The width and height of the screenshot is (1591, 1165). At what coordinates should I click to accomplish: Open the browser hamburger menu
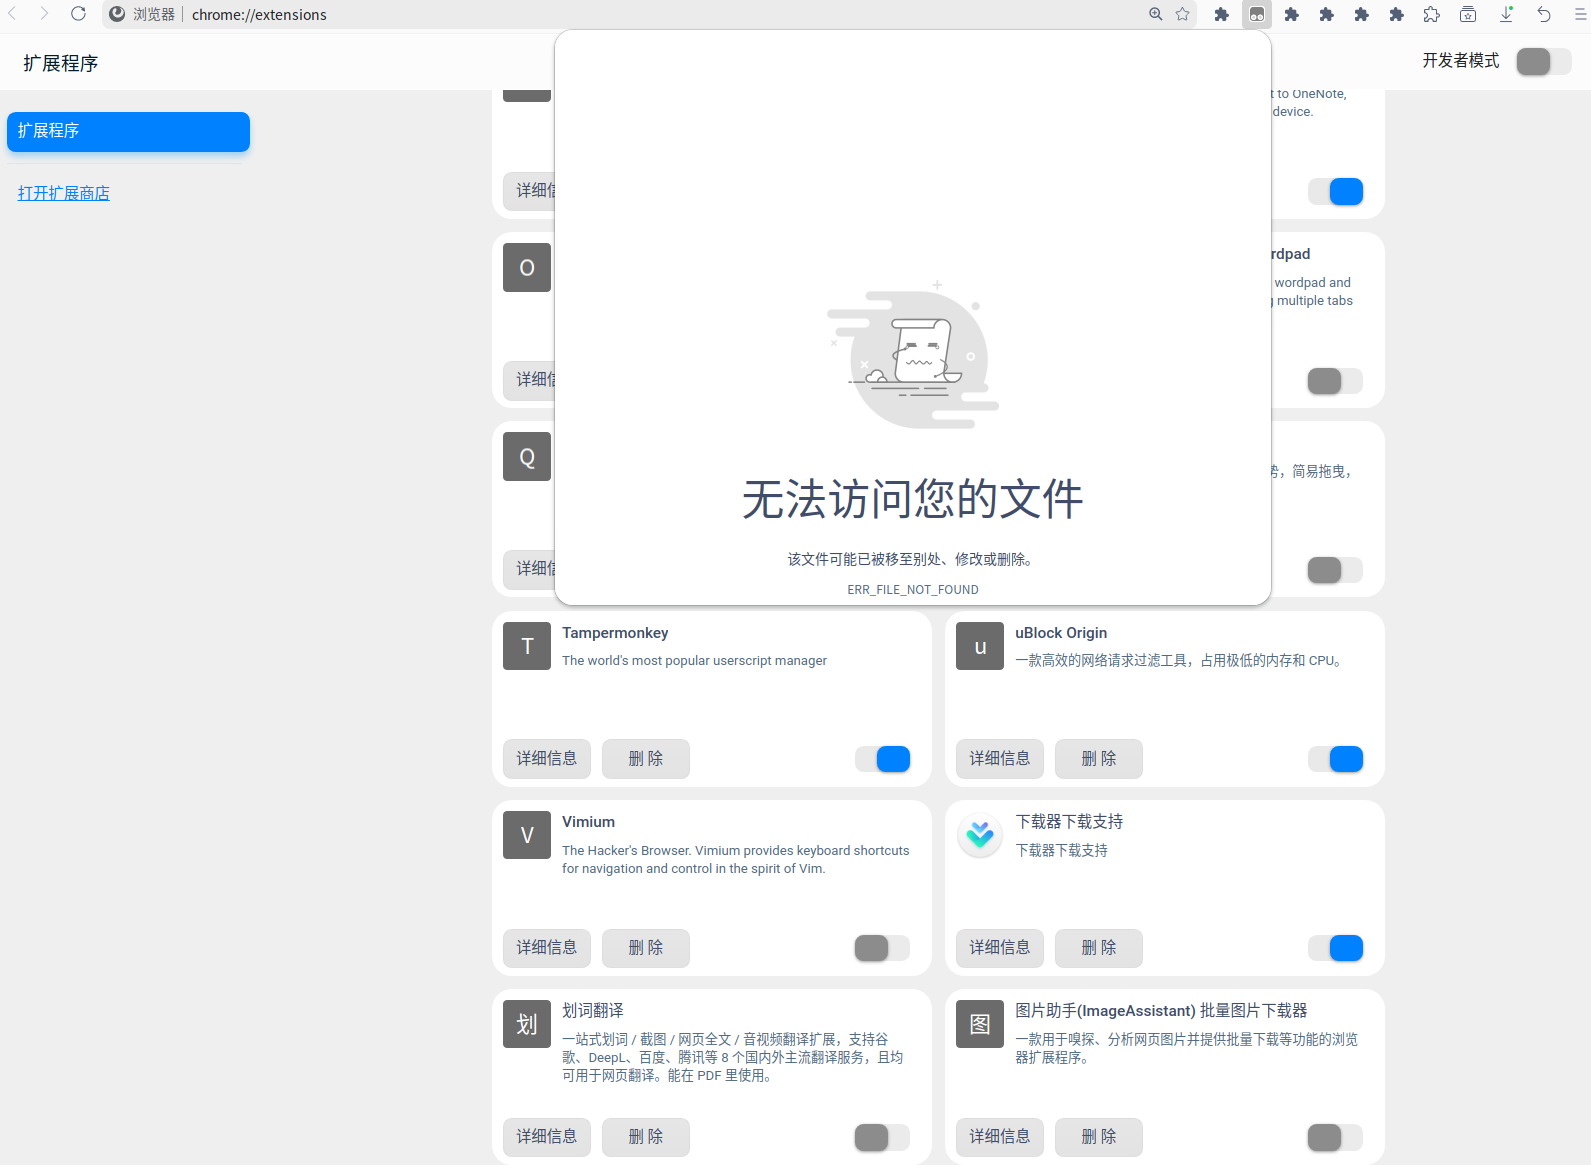1579,14
